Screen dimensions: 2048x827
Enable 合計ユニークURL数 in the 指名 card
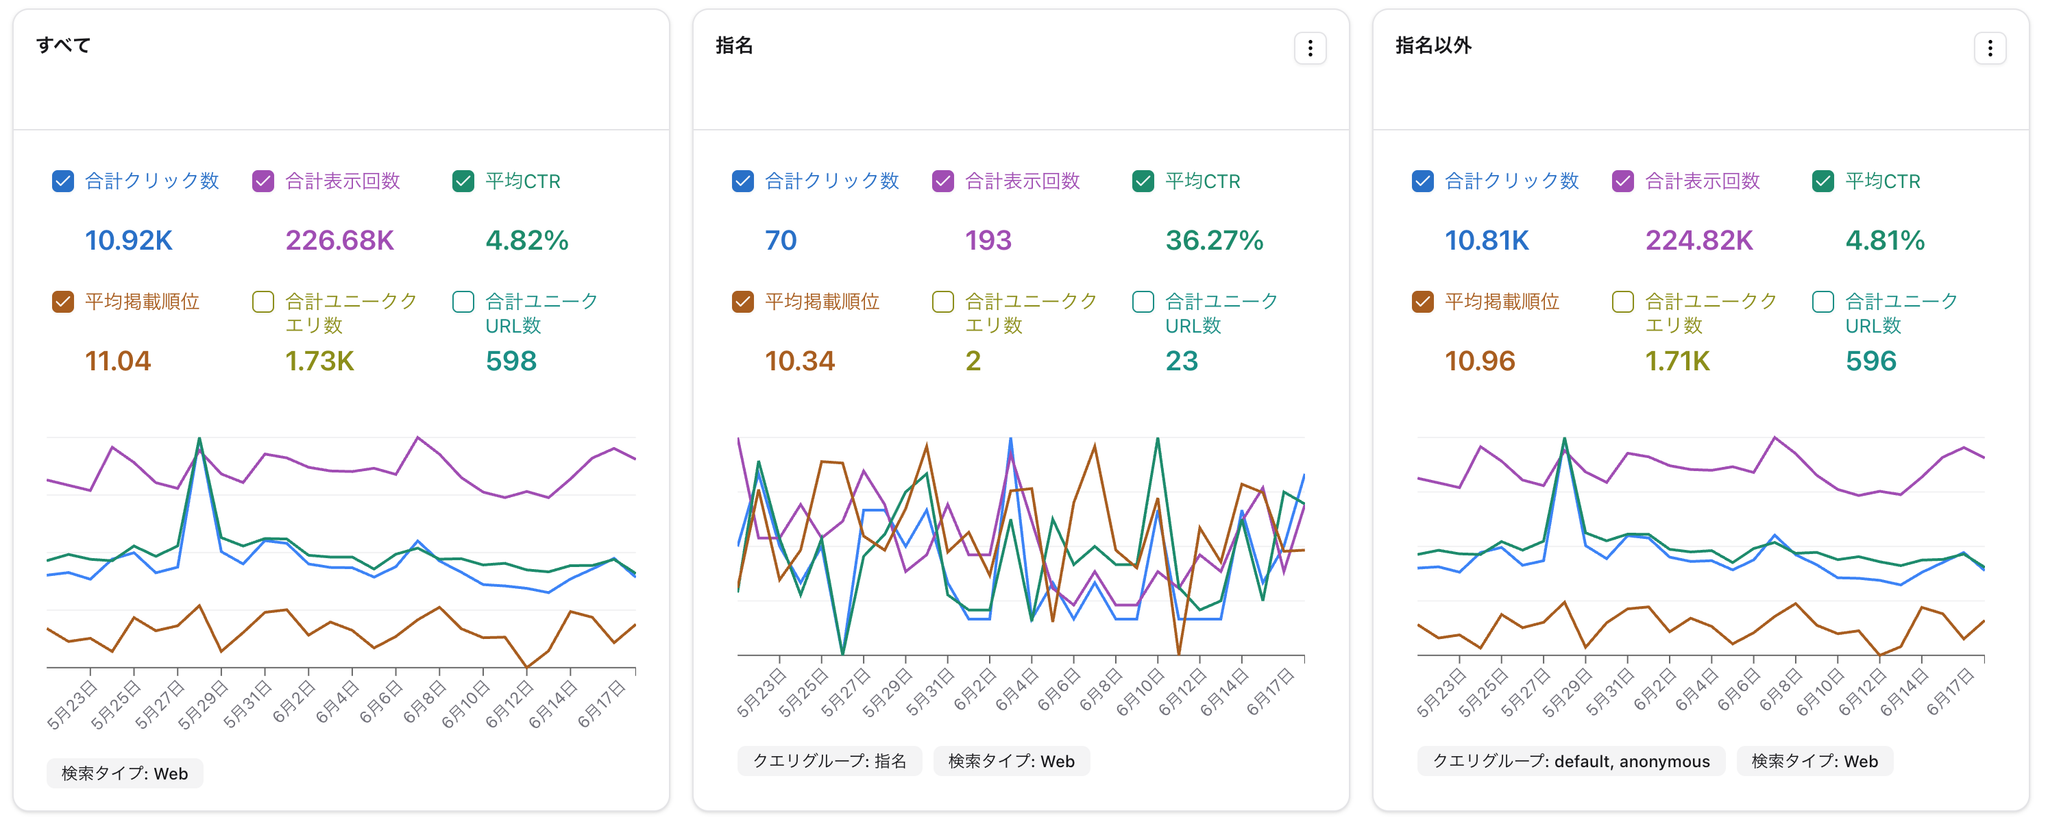coord(1143,302)
